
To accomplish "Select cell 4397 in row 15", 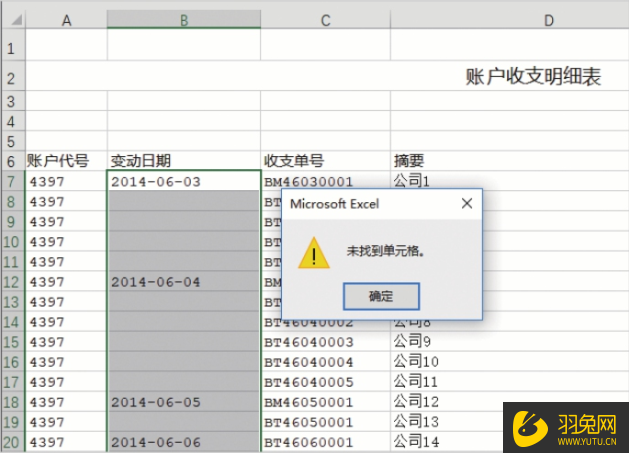I will (x=67, y=342).
